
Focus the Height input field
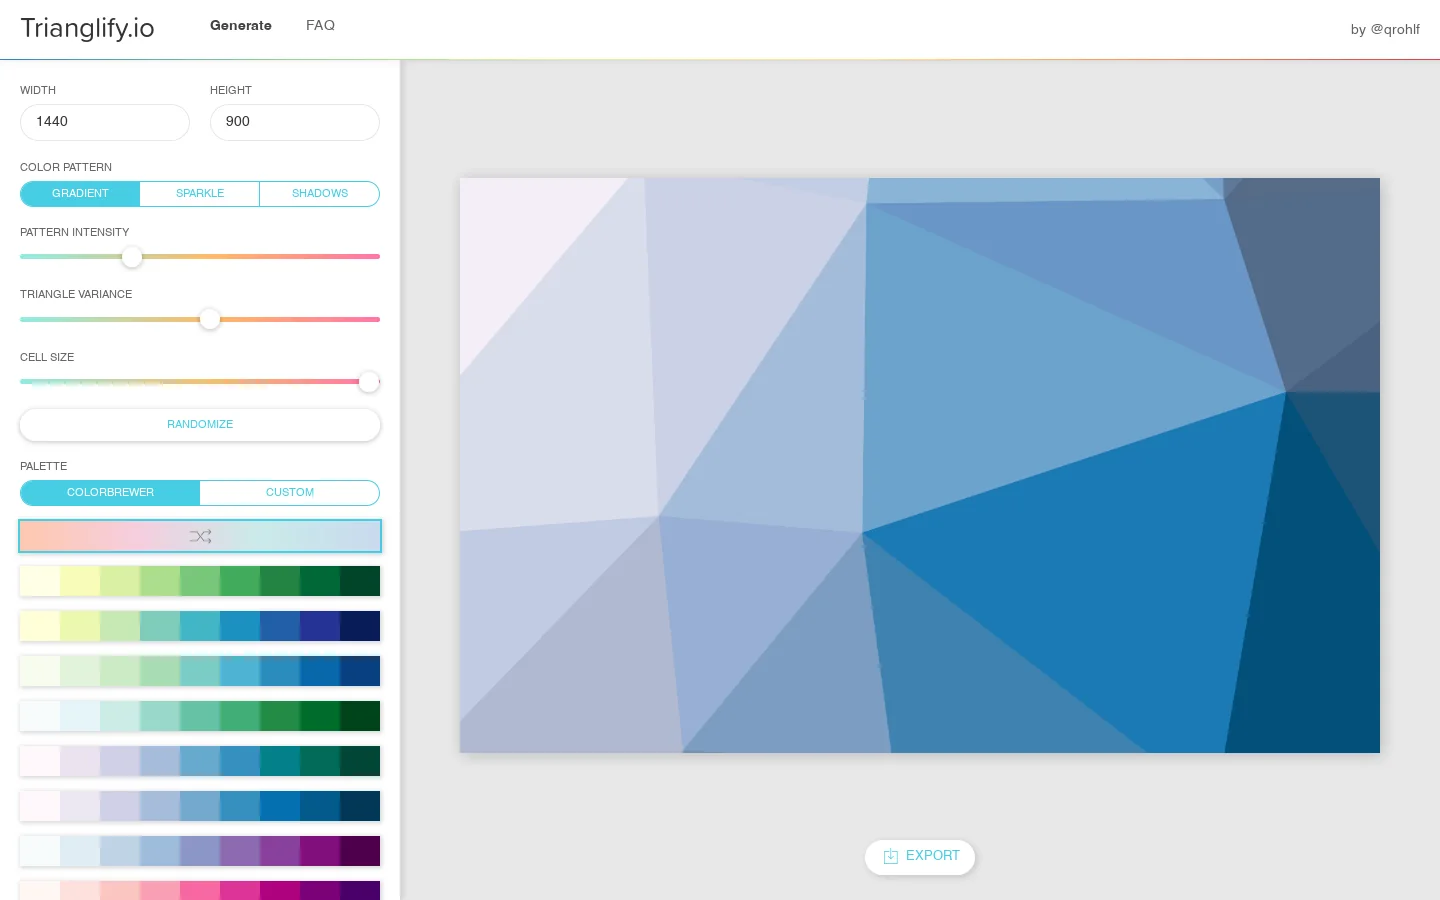pos(295,122)
